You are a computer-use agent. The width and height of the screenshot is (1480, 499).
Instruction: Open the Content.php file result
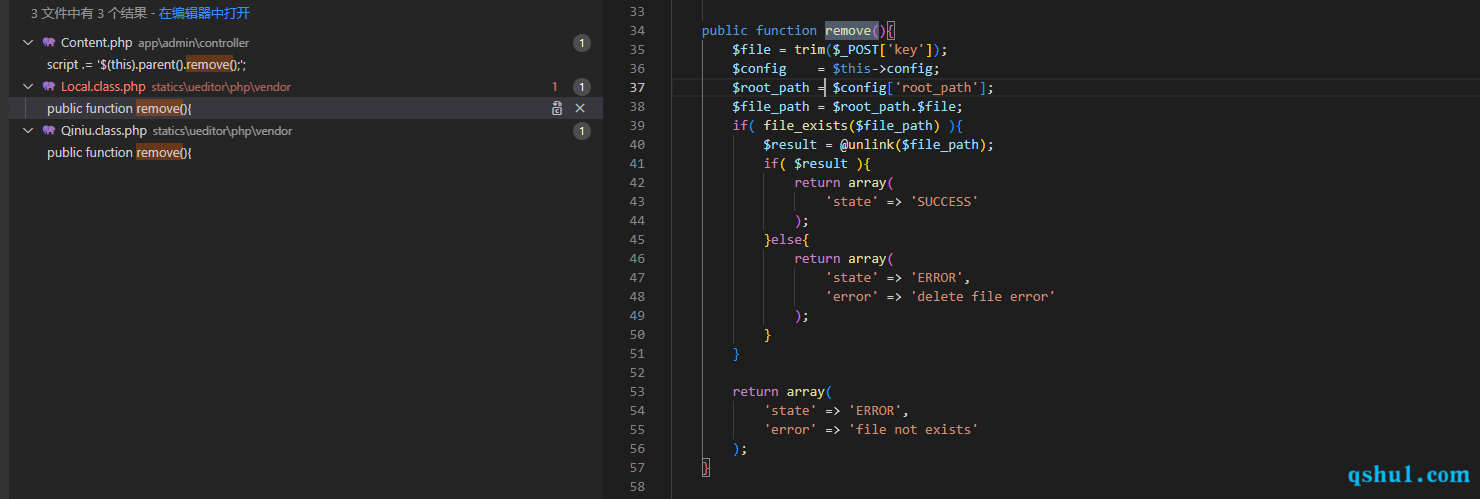[x=97, y=43]
